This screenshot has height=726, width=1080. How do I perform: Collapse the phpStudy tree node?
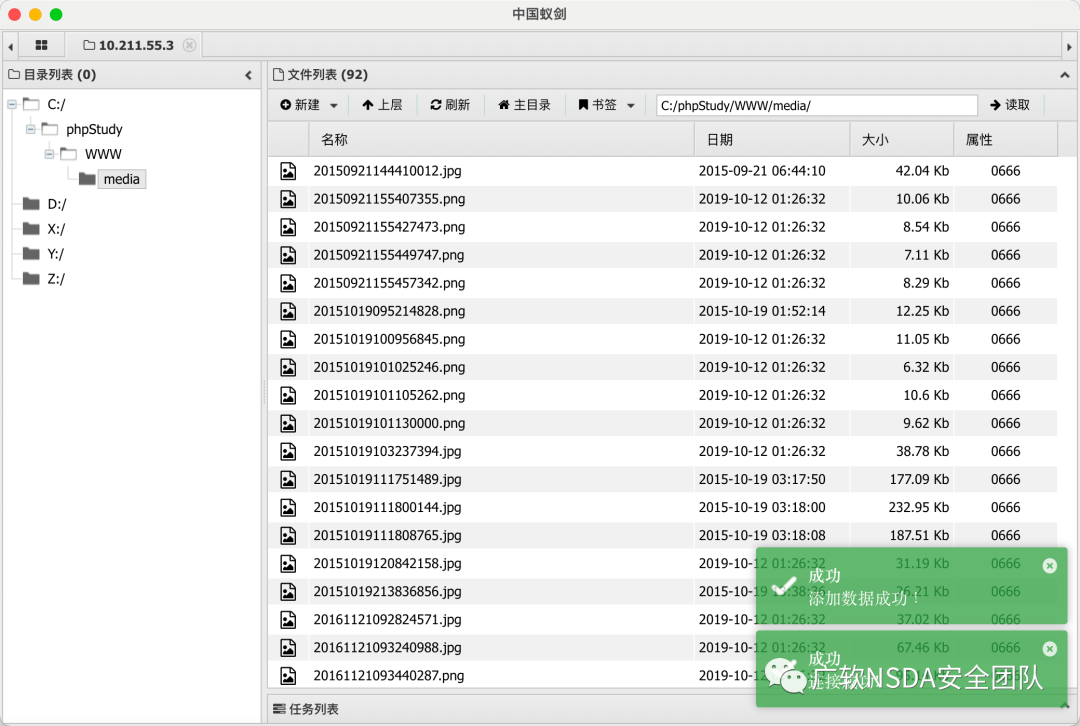31,129
